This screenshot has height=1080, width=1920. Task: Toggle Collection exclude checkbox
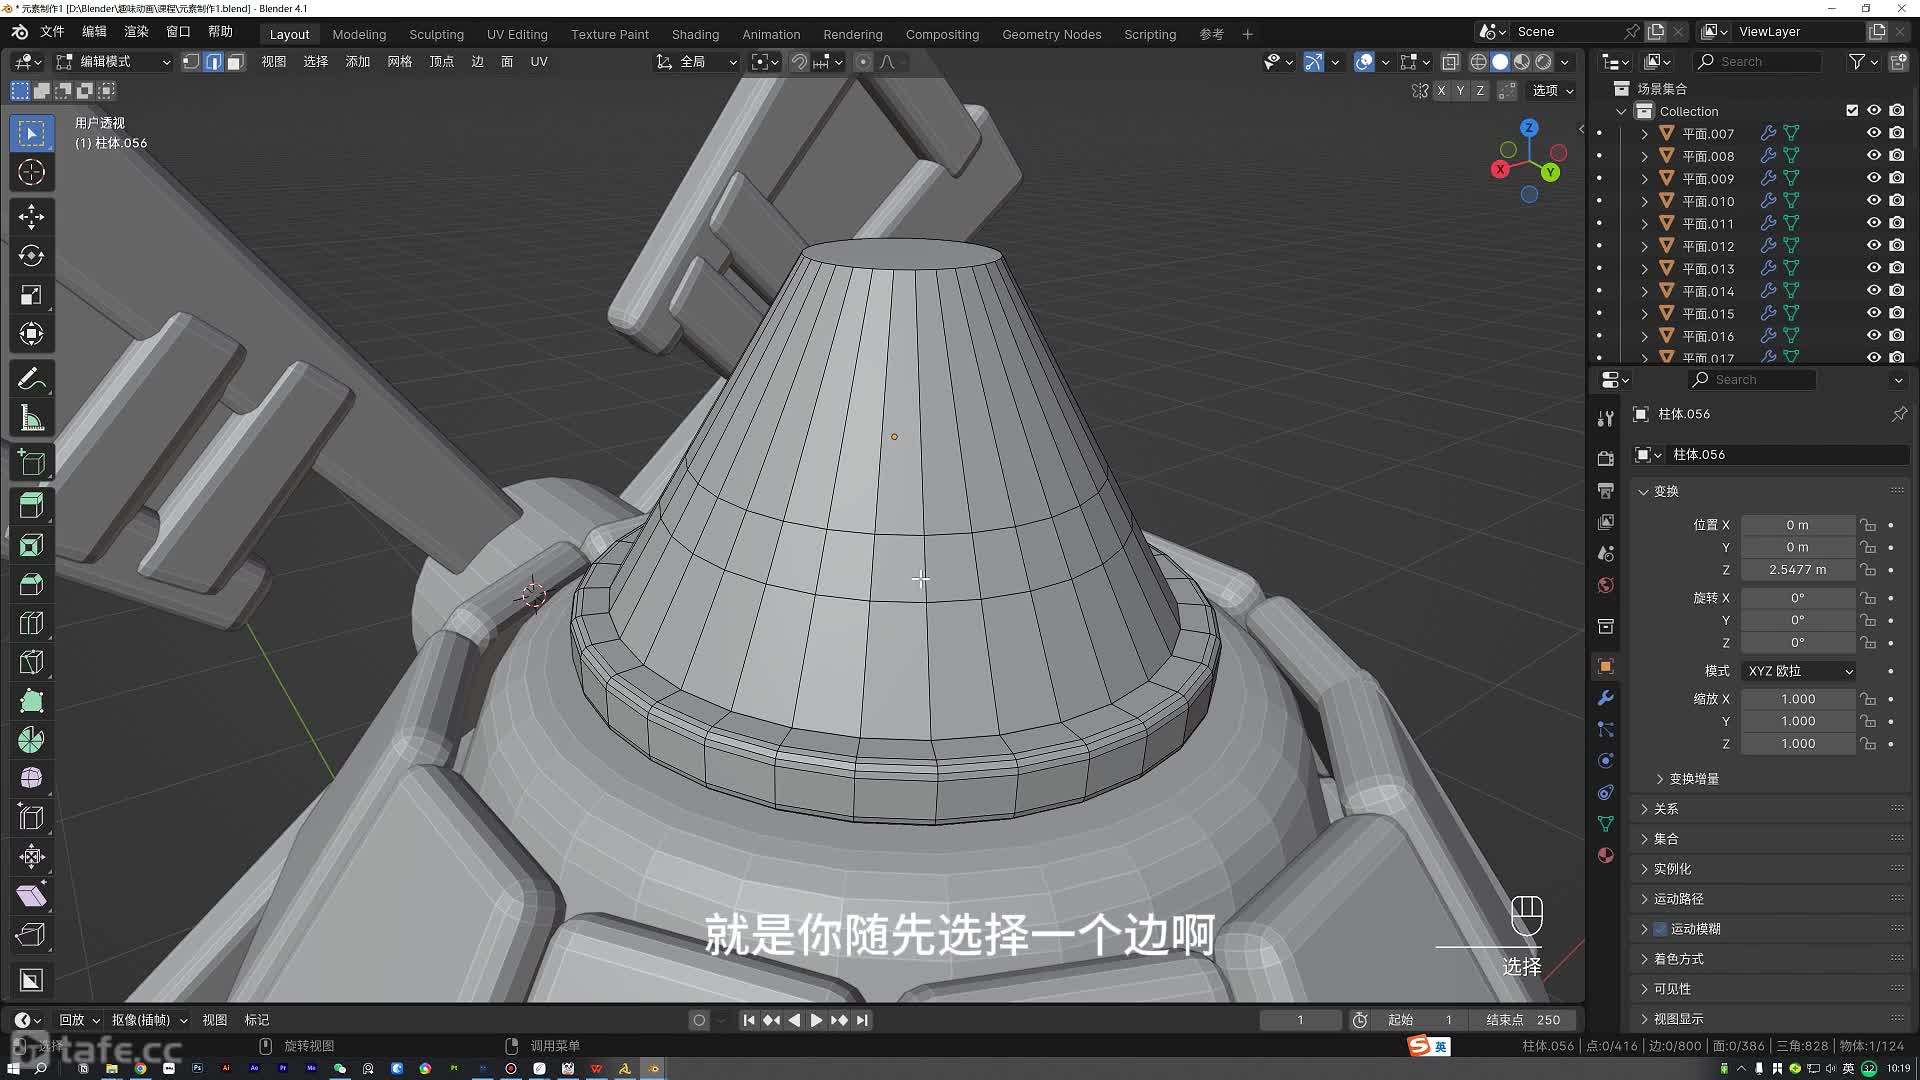(1852, 111)
